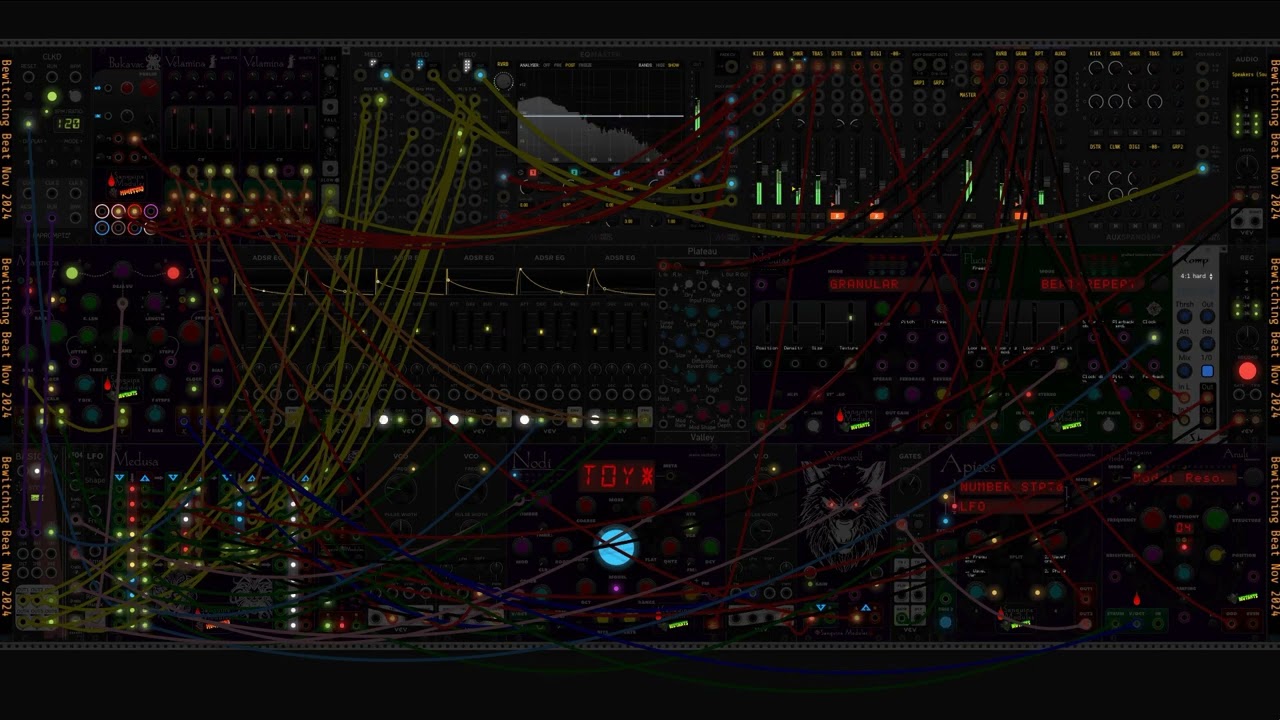Turn the LEVEL knob on the Audio module
The width and height of the screenshot is (1280, 720).
1247,168
